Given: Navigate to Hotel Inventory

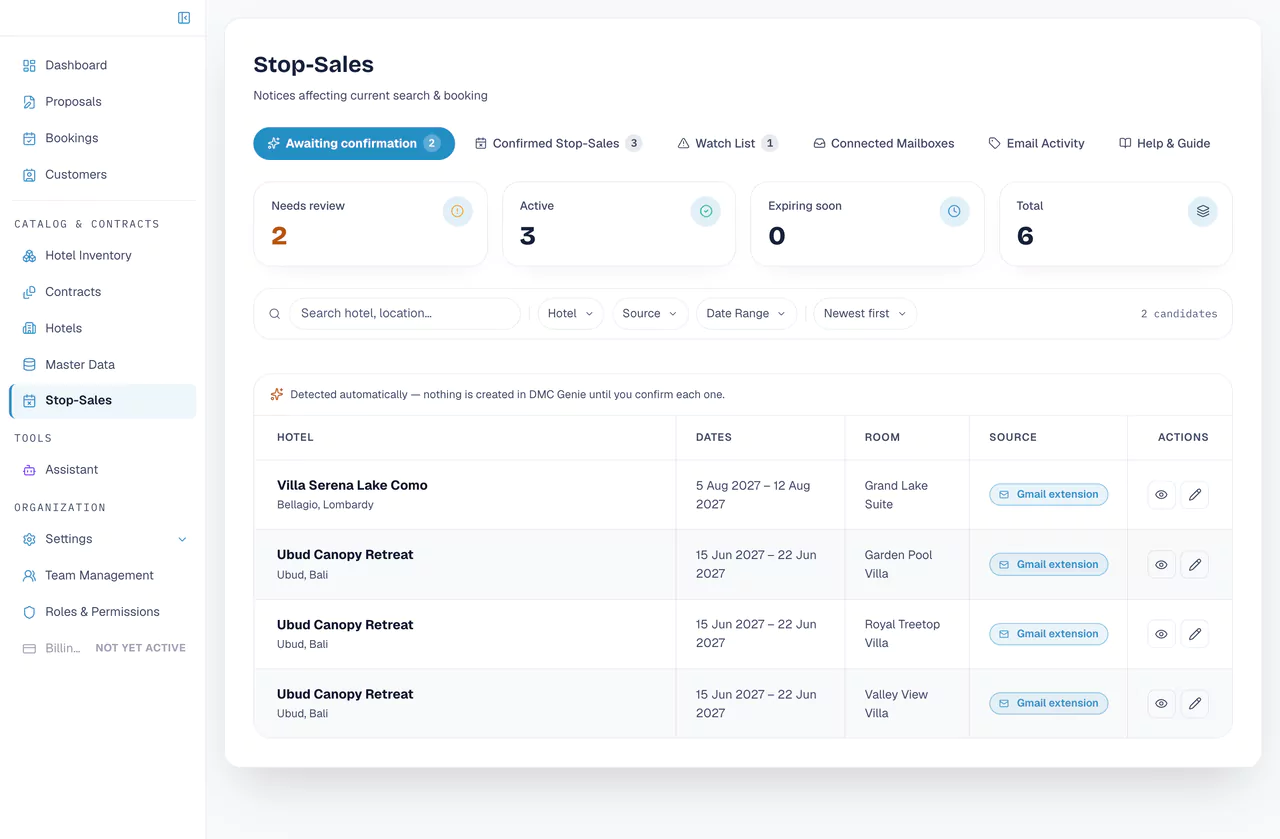Looking at the screenshot, I should click(x=103, y=255).
